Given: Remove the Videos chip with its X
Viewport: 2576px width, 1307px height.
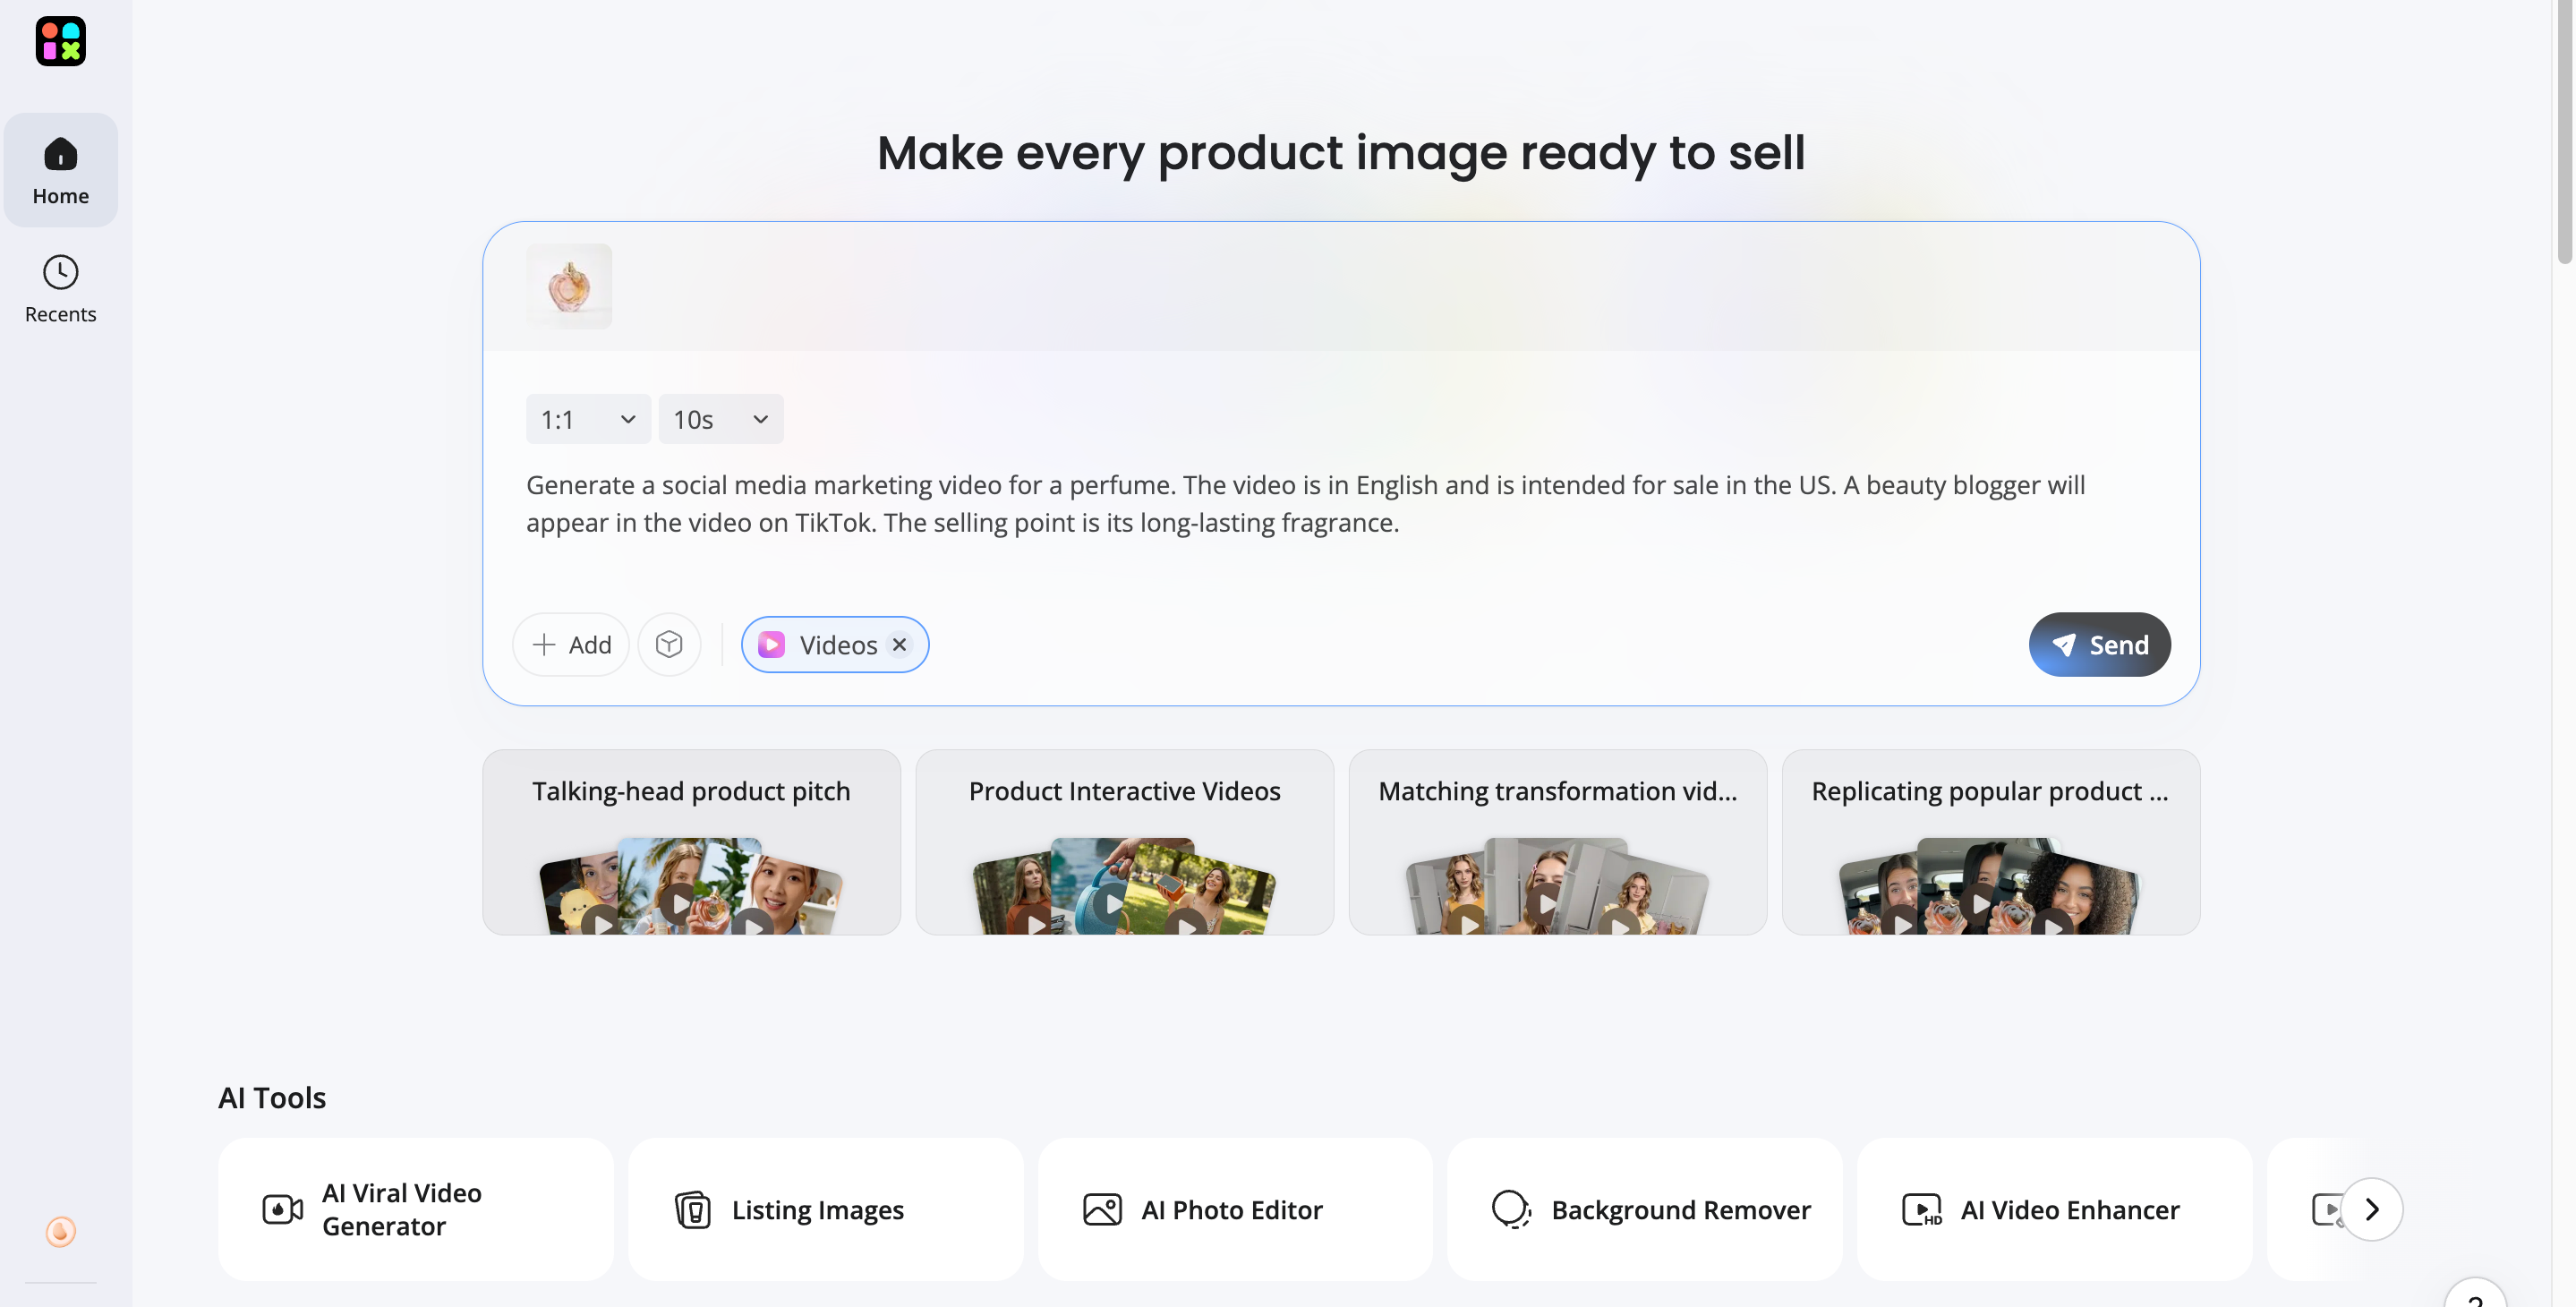Looking at the screenshot, I should pos(899,645).
